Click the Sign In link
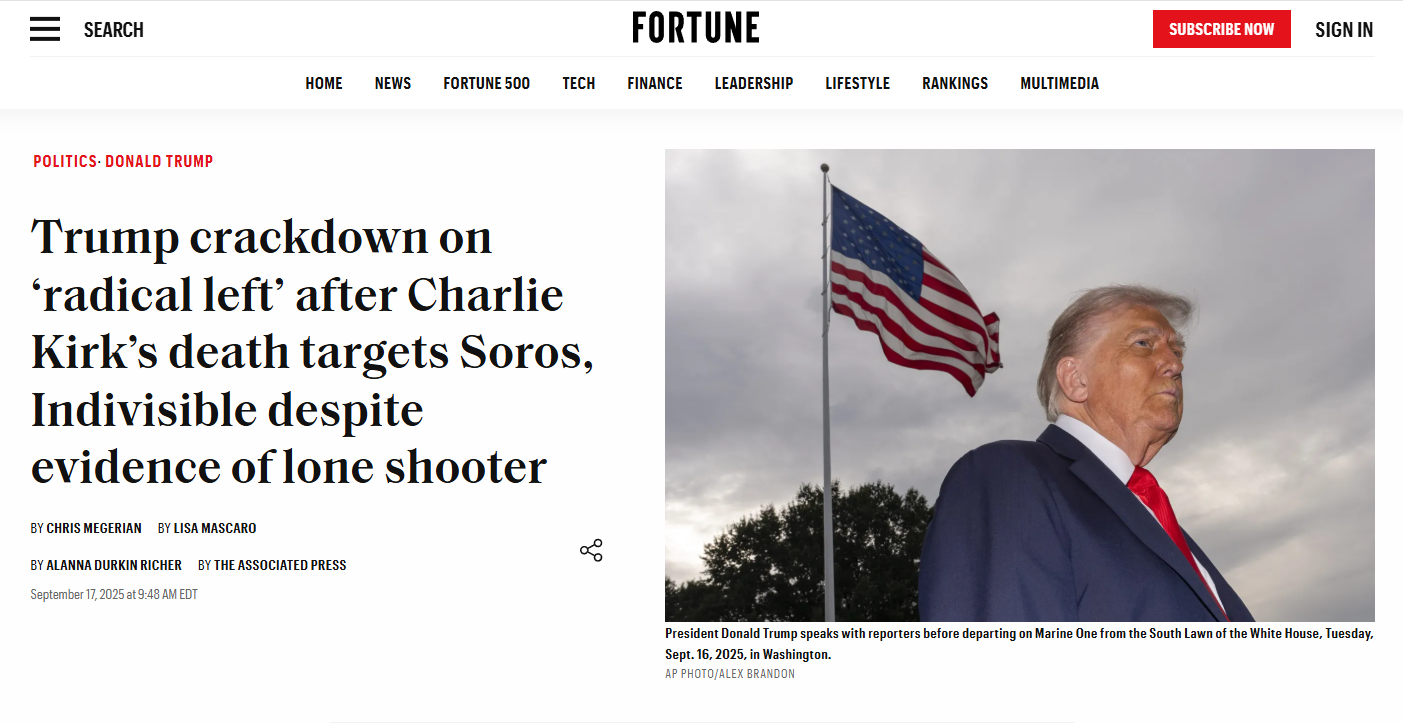Viewport: 1403px width, 723px height. [x=1344, y=30]
